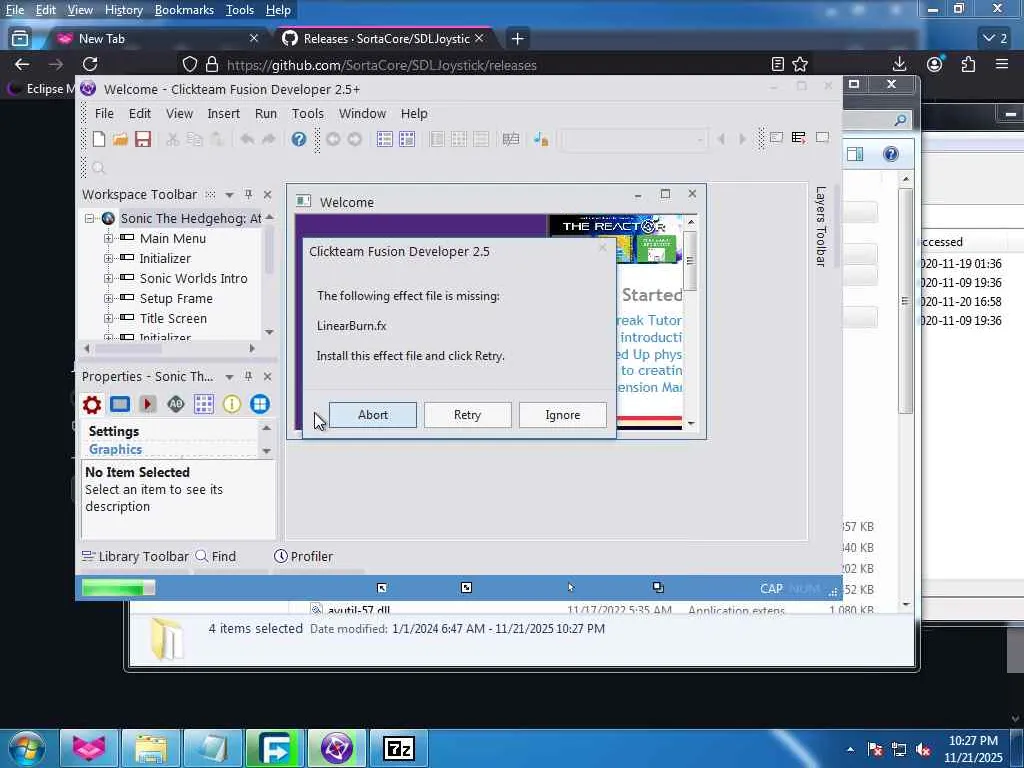The height and width of the screenshot is (768, 1024).
Task: Open the Storyboard Editor toolbar icon
Action: click(385, 139)
